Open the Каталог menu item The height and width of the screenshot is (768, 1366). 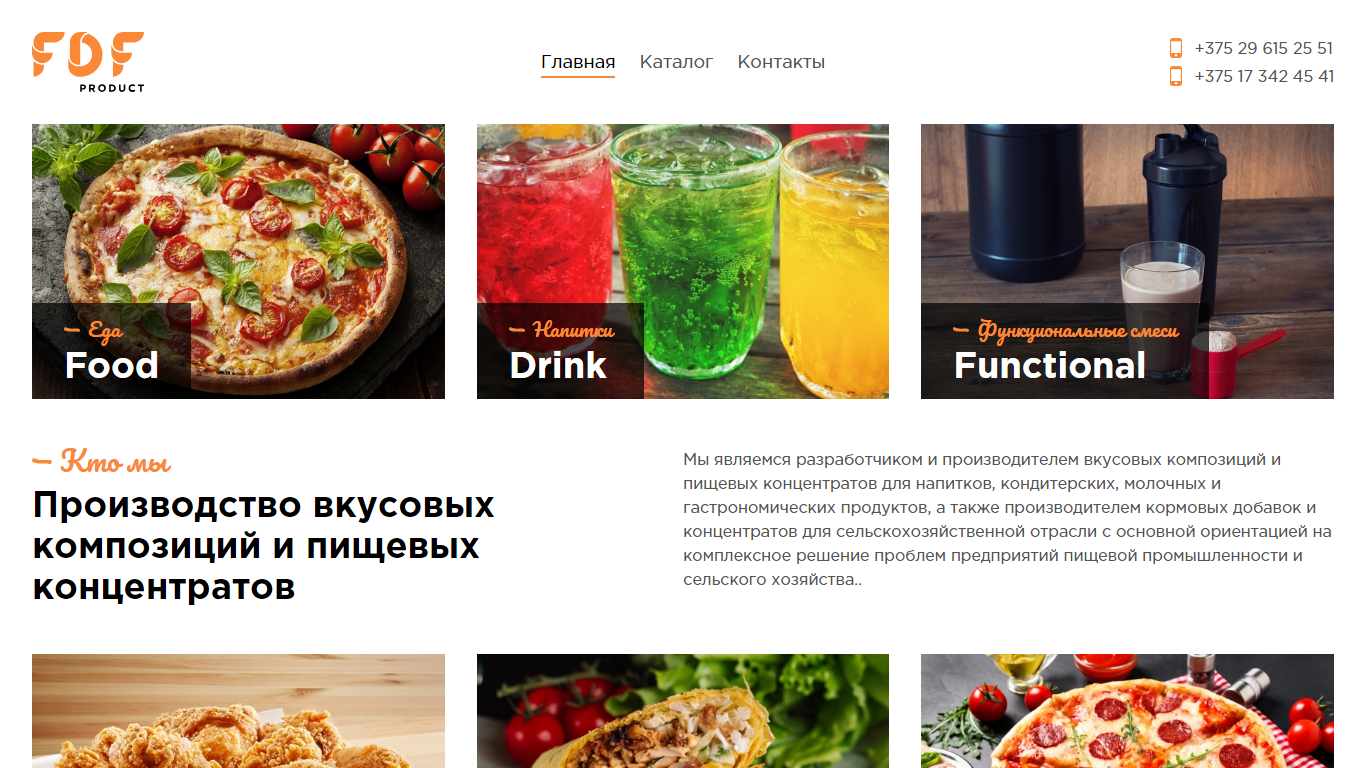tap(676, 62)
